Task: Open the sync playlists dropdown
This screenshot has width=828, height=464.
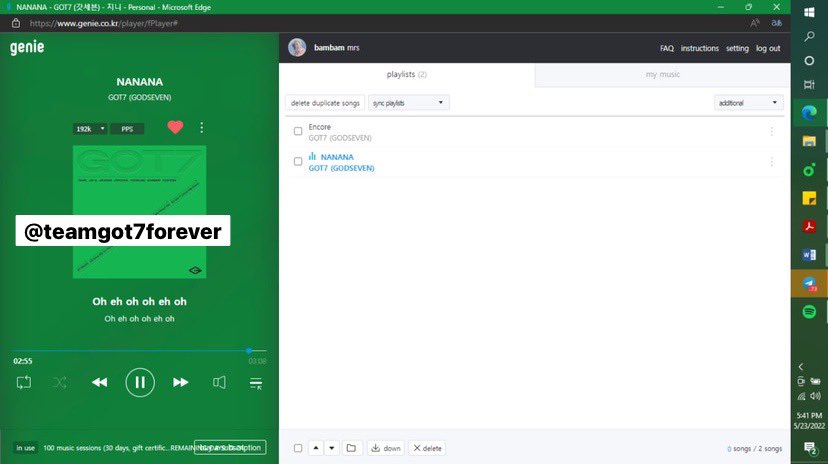Action: coord(409,103)
